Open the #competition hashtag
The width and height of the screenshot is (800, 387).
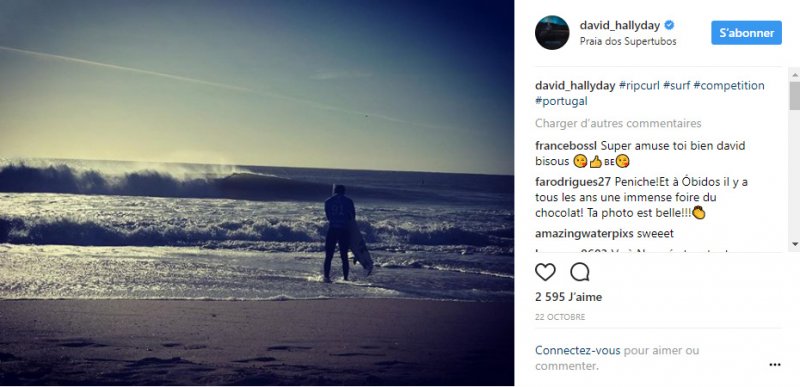(729, 86)
